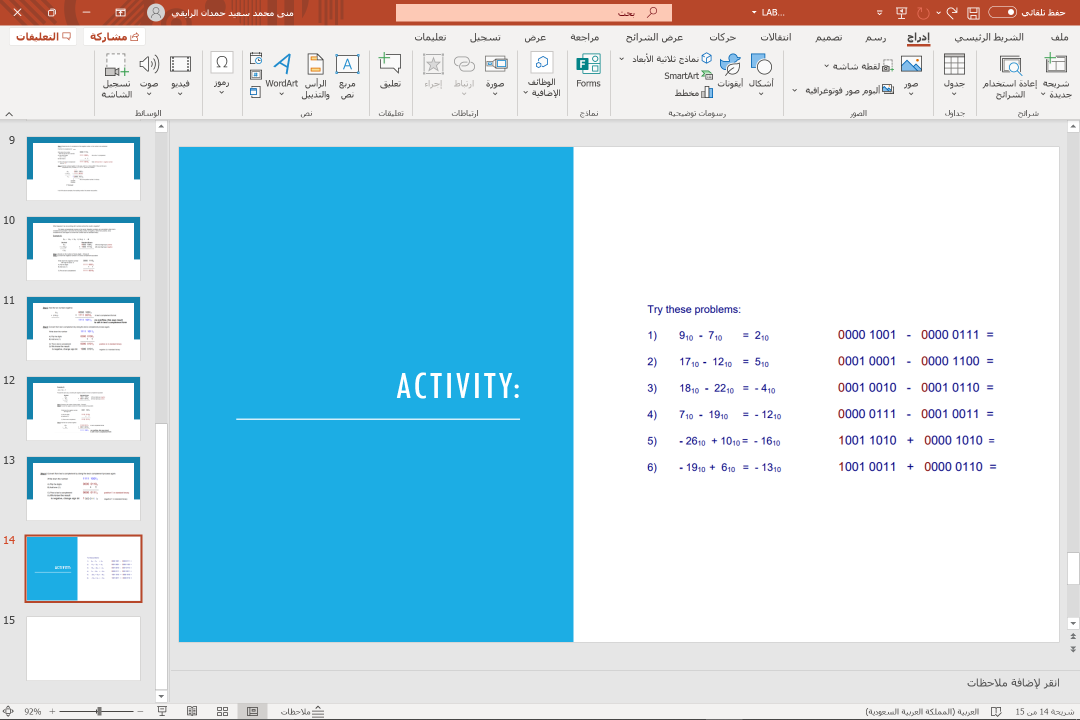The height and width of the screenshot is (720, 1080).
Task: Click the WordArt icon
Action: tap(282, 65)
